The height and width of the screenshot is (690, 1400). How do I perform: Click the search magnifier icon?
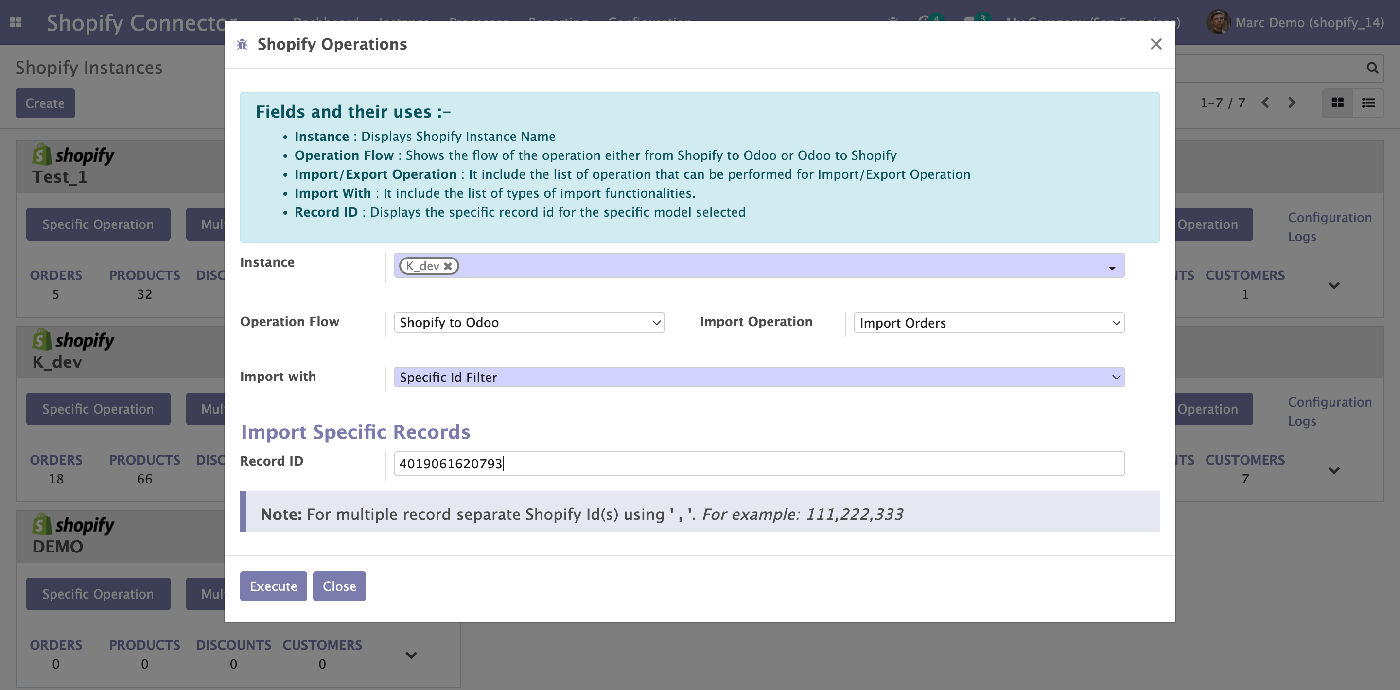coord(1373,68)
